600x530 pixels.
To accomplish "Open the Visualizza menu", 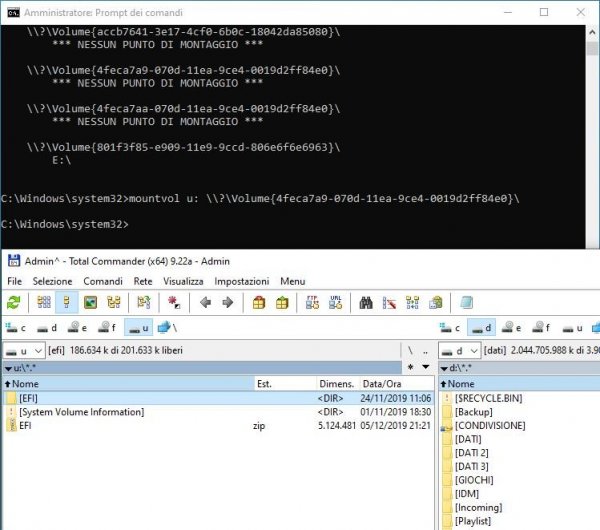I will tap(183, 281).
